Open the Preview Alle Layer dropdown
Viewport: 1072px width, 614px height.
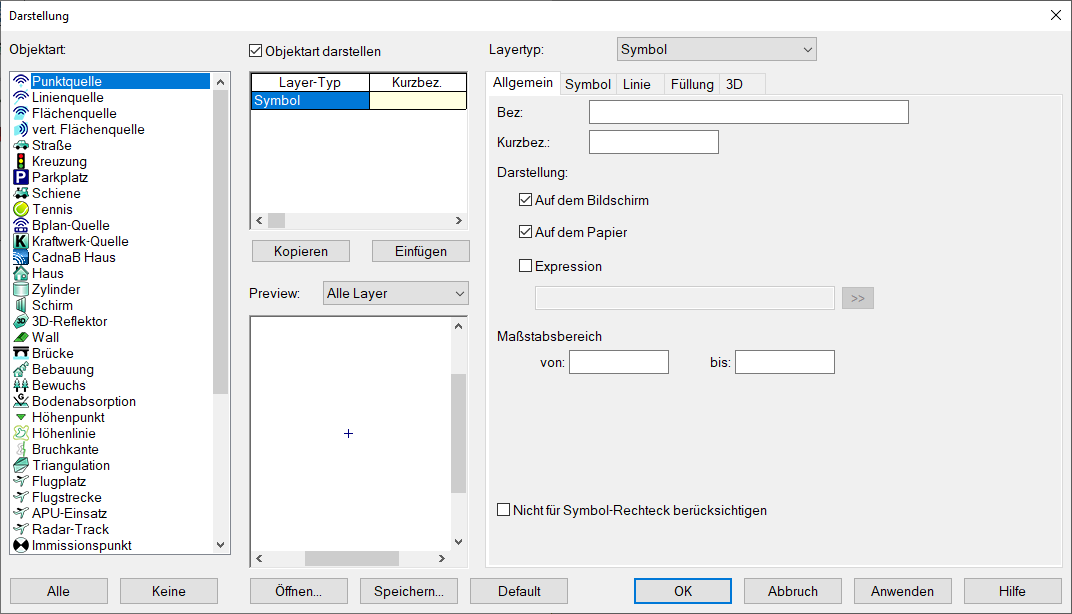point(396,293)
